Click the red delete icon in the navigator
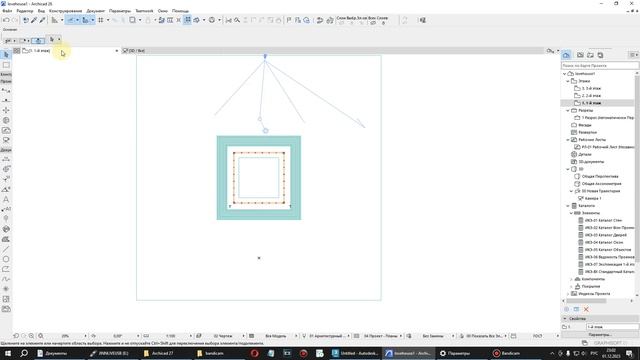The height and width of the screenshot is (360, 640). pyautogui.click(x=586, y=309)
